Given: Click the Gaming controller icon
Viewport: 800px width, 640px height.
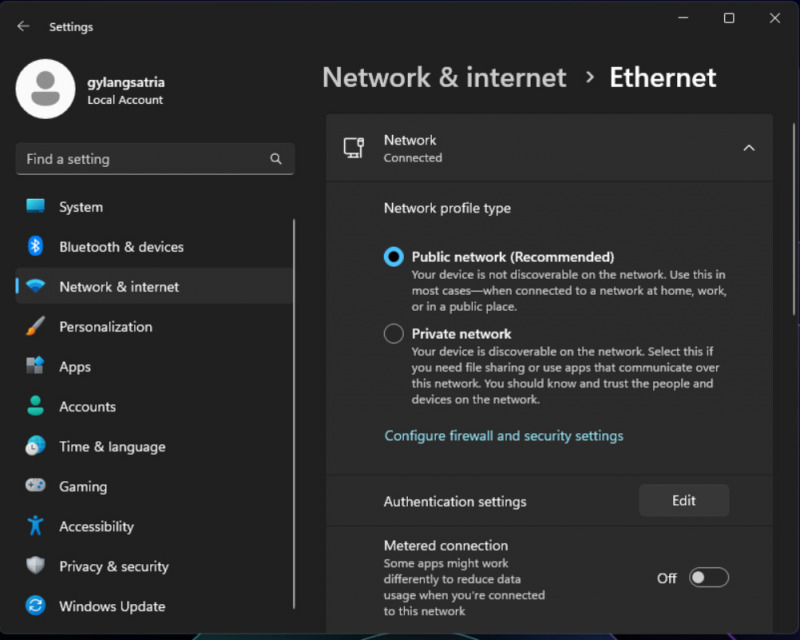Looking at the screenshot, I should [35, 485].
